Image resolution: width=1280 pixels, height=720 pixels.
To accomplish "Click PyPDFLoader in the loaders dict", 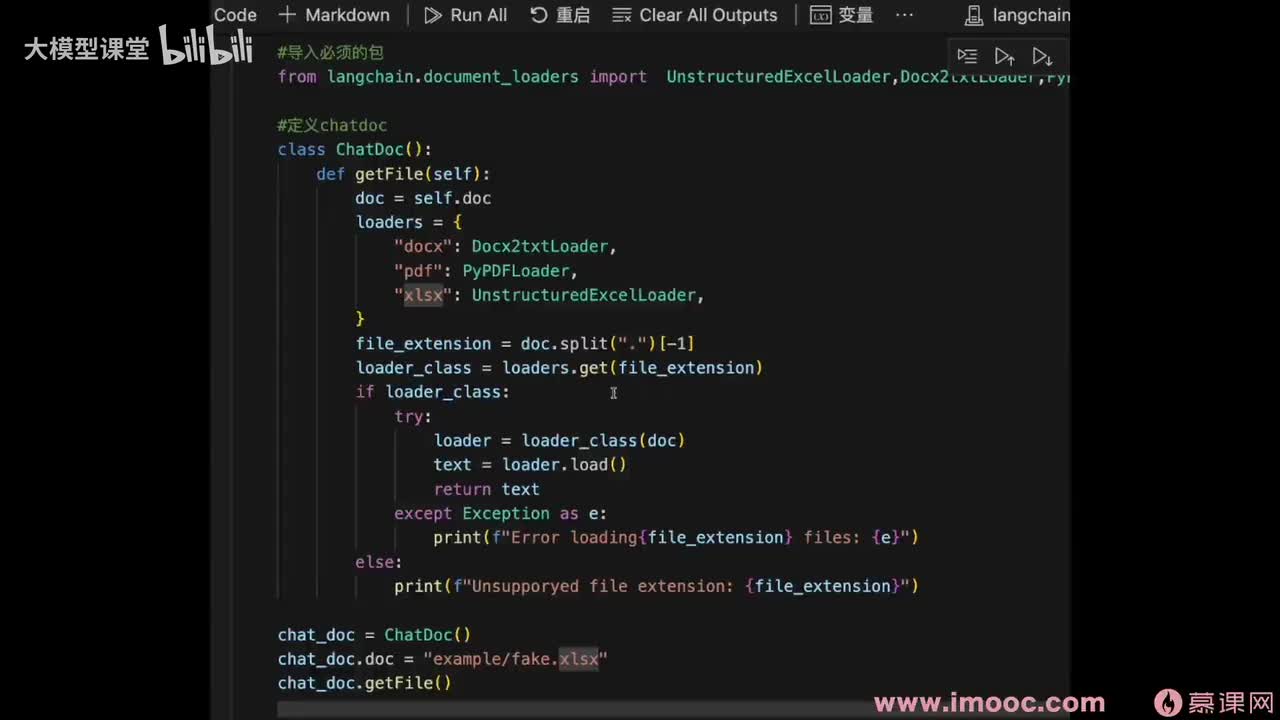I will tap(516, 271).
